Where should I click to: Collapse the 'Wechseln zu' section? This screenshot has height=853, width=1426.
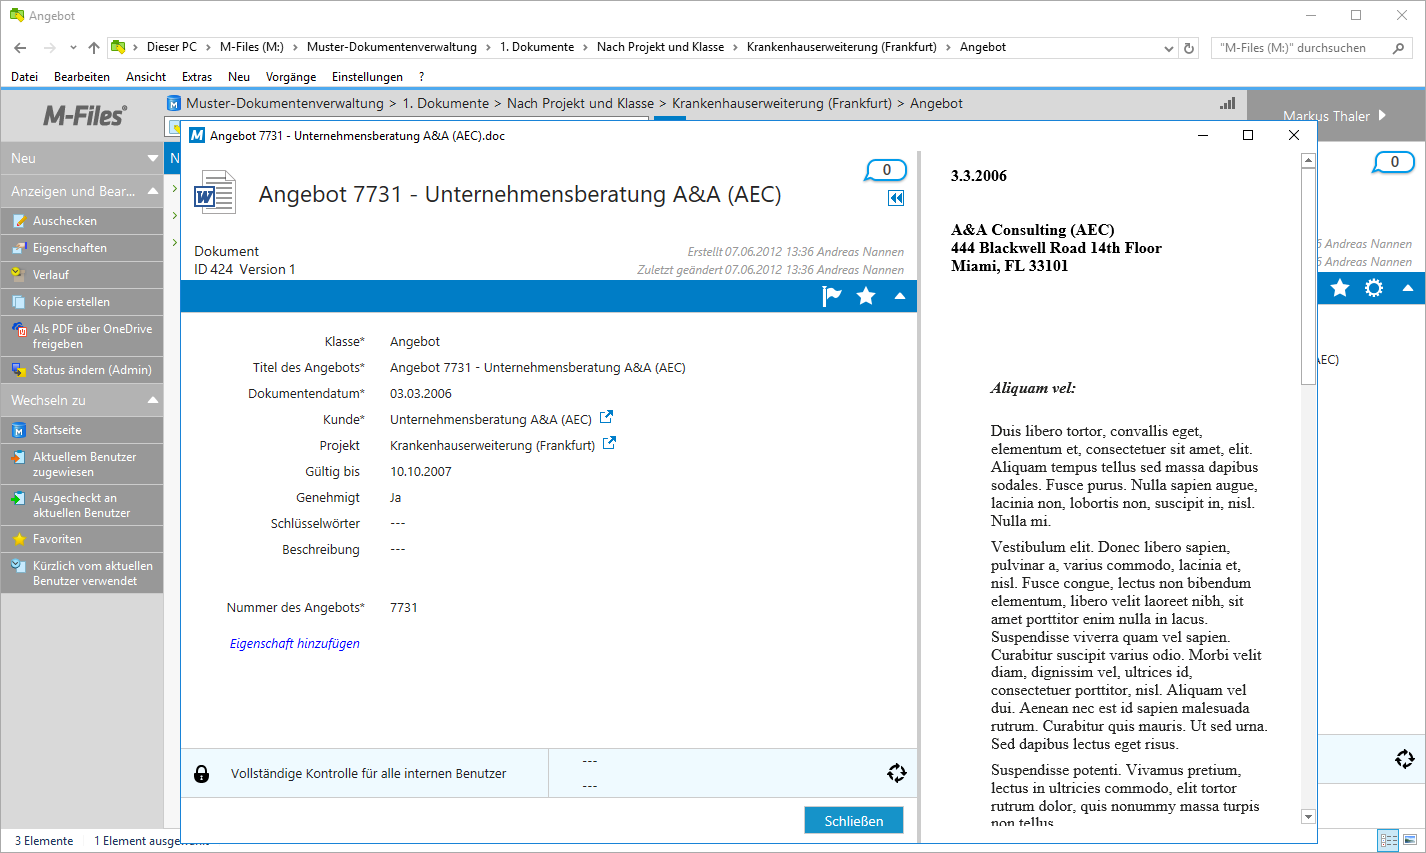pyautogui.click(x=153, y=400)
